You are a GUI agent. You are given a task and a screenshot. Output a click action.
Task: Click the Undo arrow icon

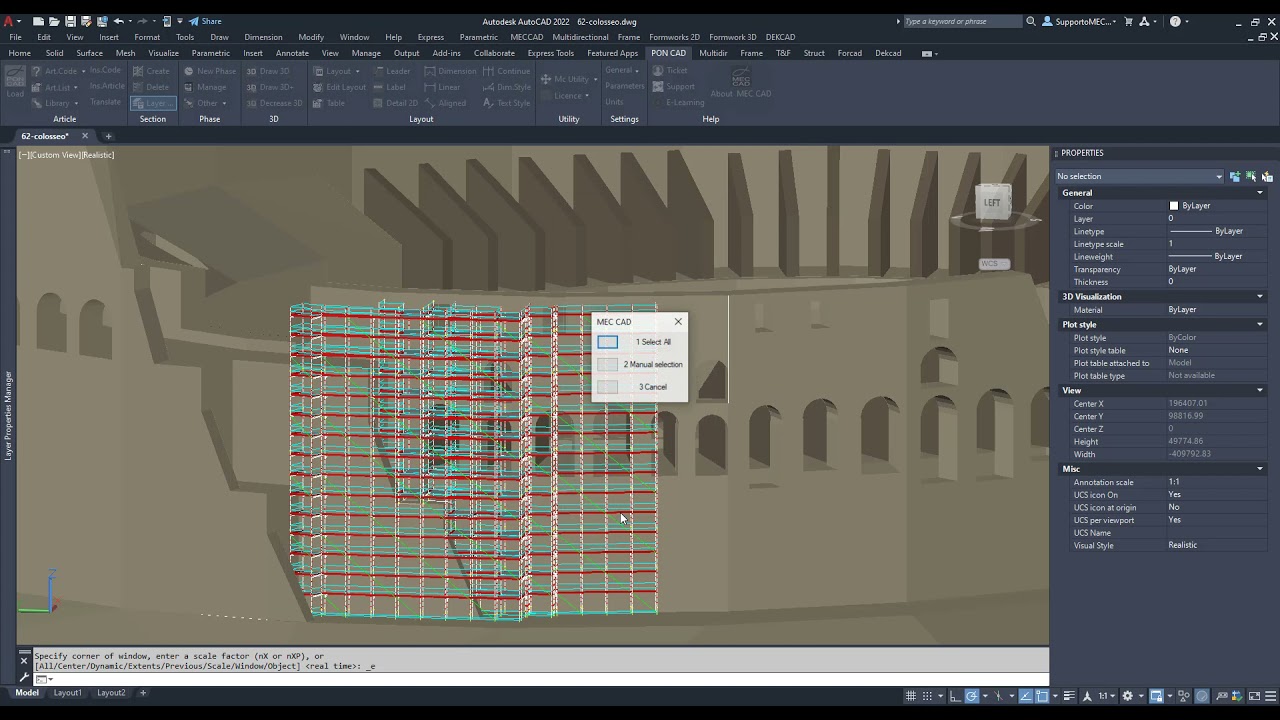[x=119, y=21]
